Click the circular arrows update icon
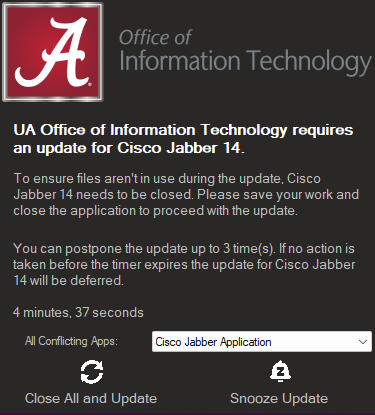375x415 pixels. click(92, 372)
